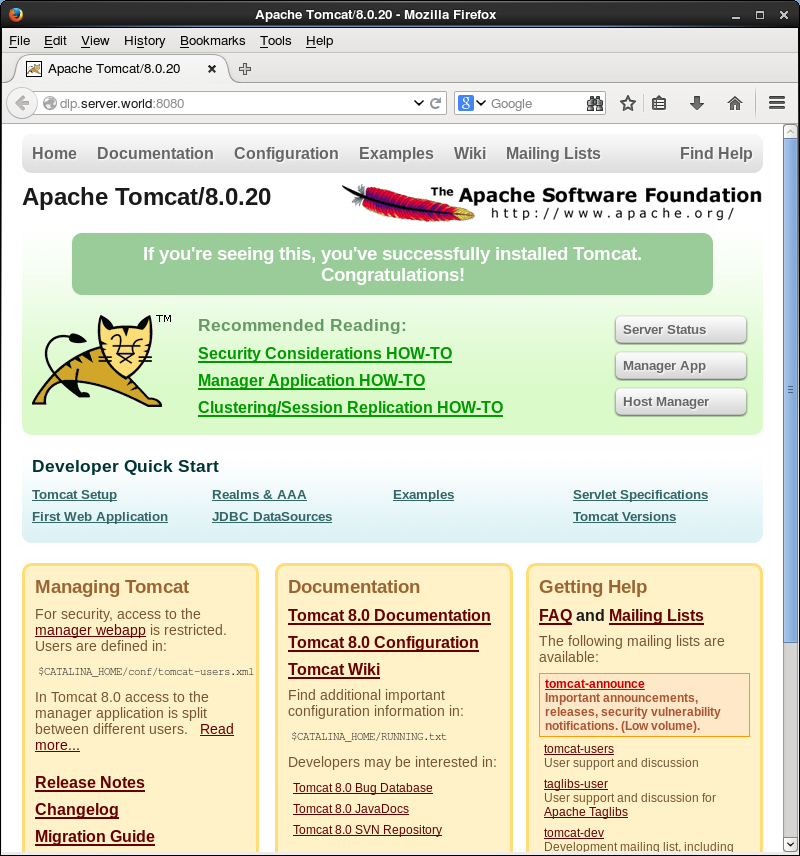This screenshot has width=800, height=856.
Task: Click the vertical scrollbar thumb
Action: coord(790,390)
